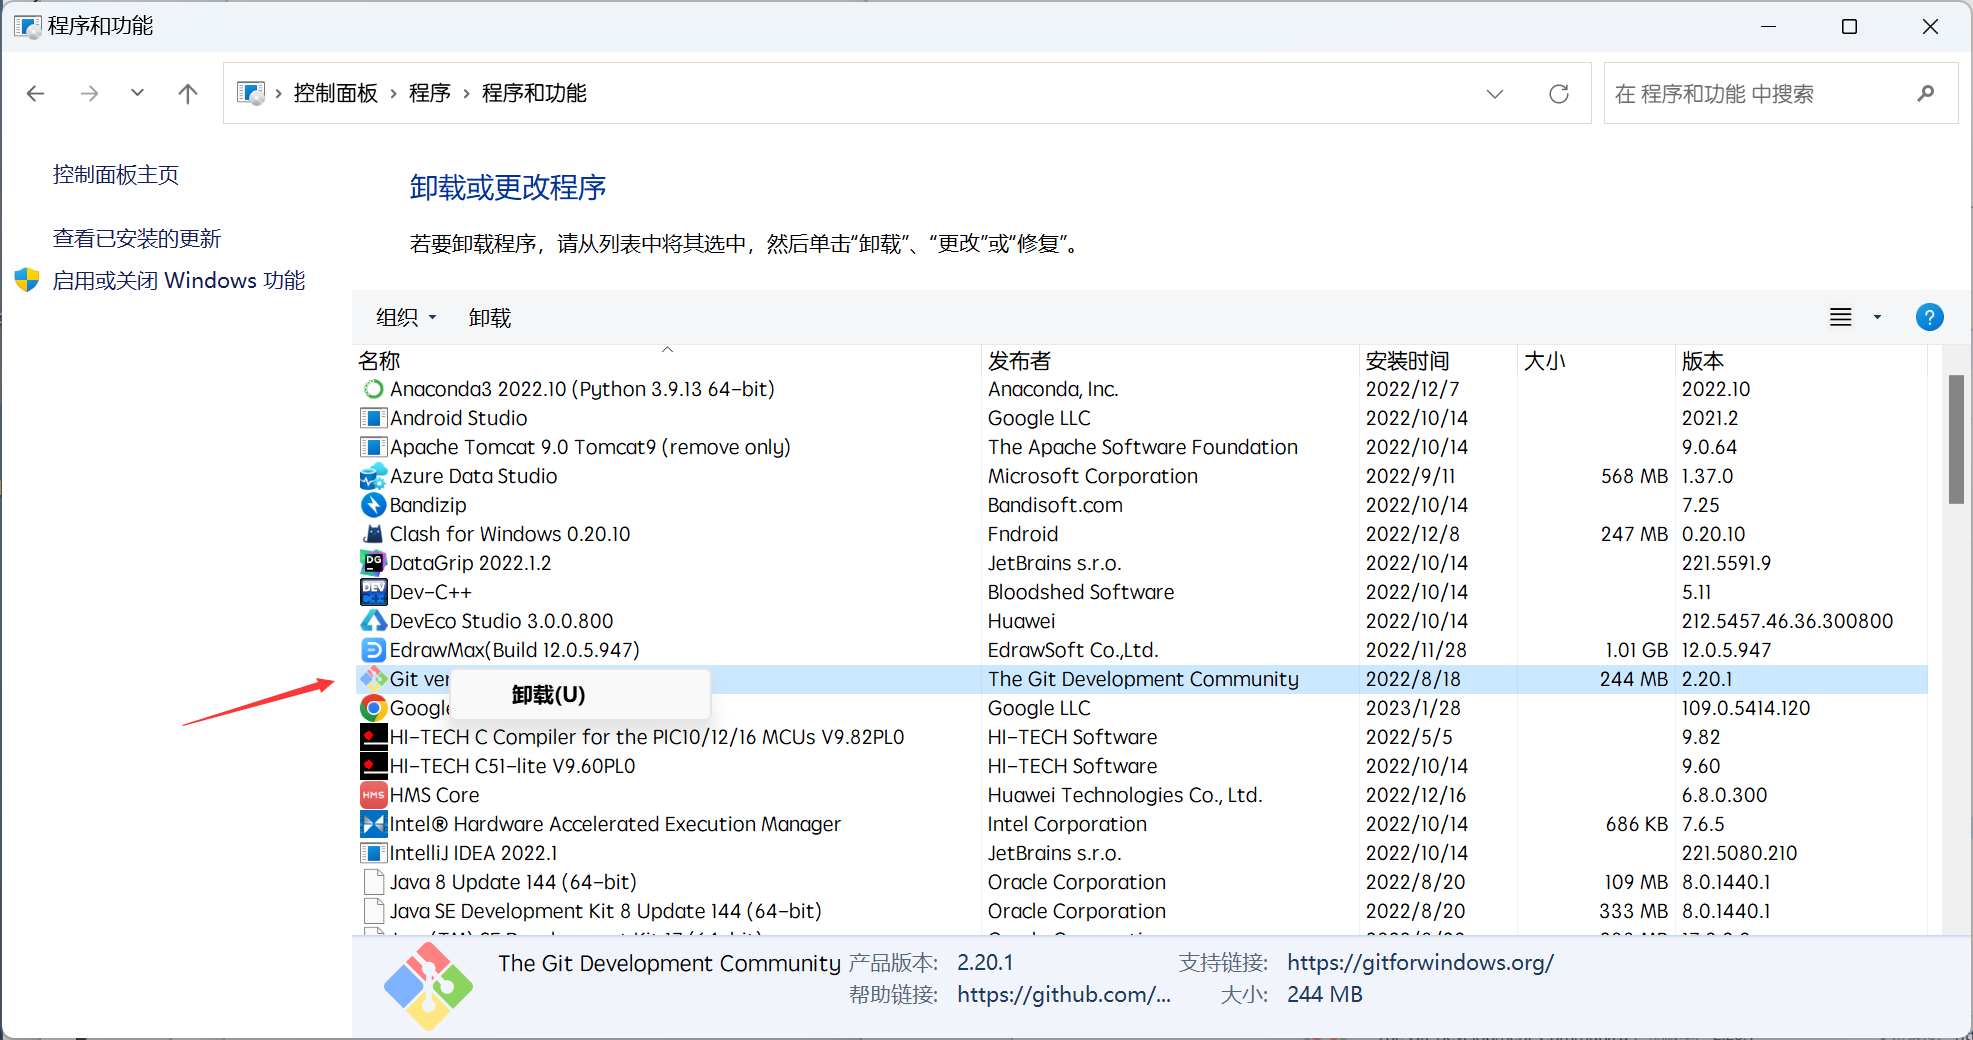This screenshot has width=1973, height=1040.
Task: Click the DataGrip program icon
Action: 373,563
